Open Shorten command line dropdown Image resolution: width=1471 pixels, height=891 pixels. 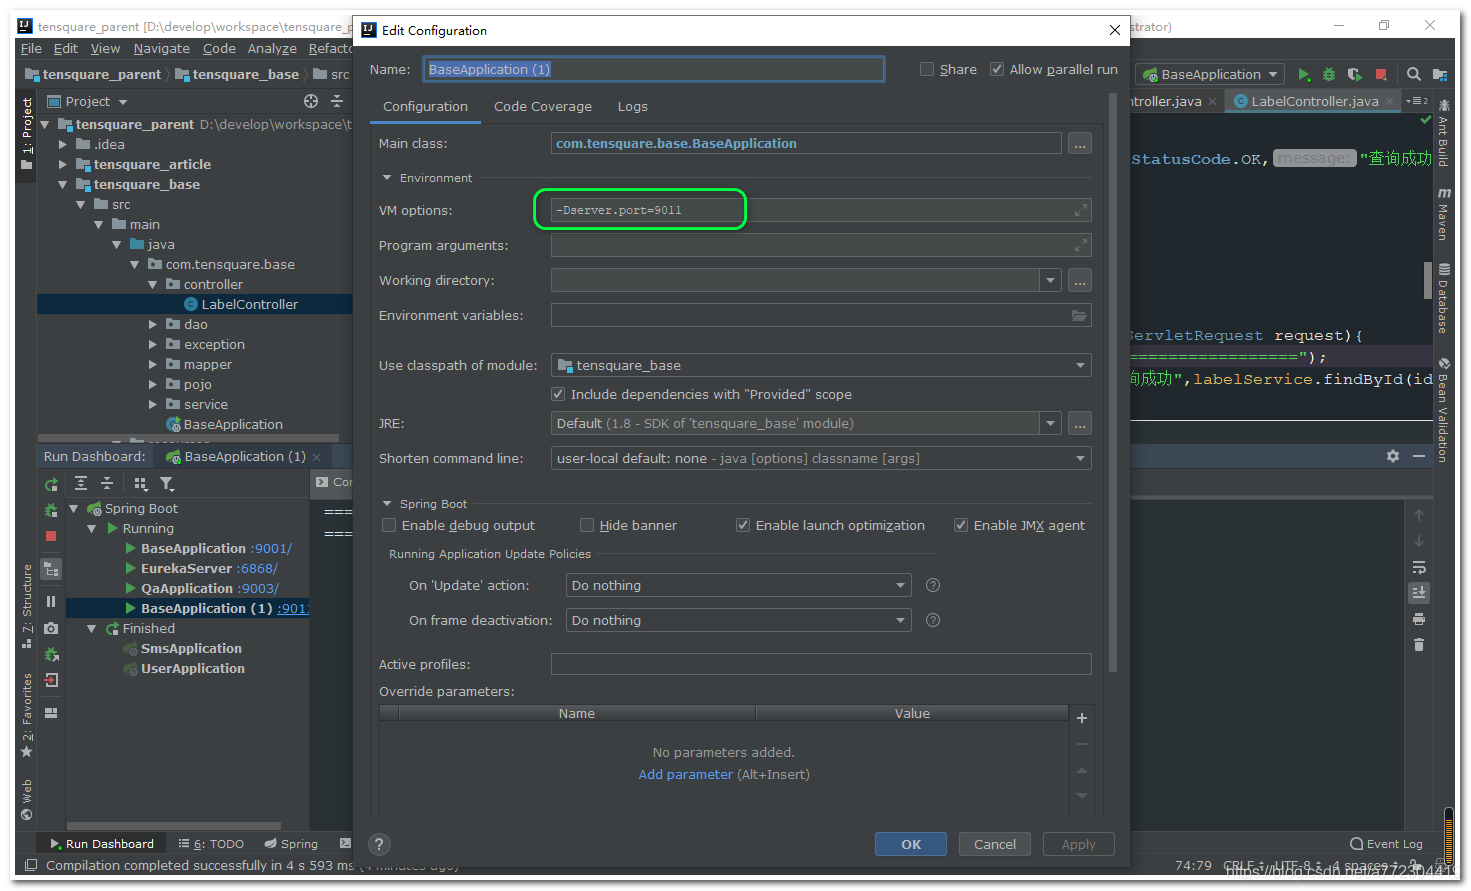pyautogui.click(x=821, y=458)
